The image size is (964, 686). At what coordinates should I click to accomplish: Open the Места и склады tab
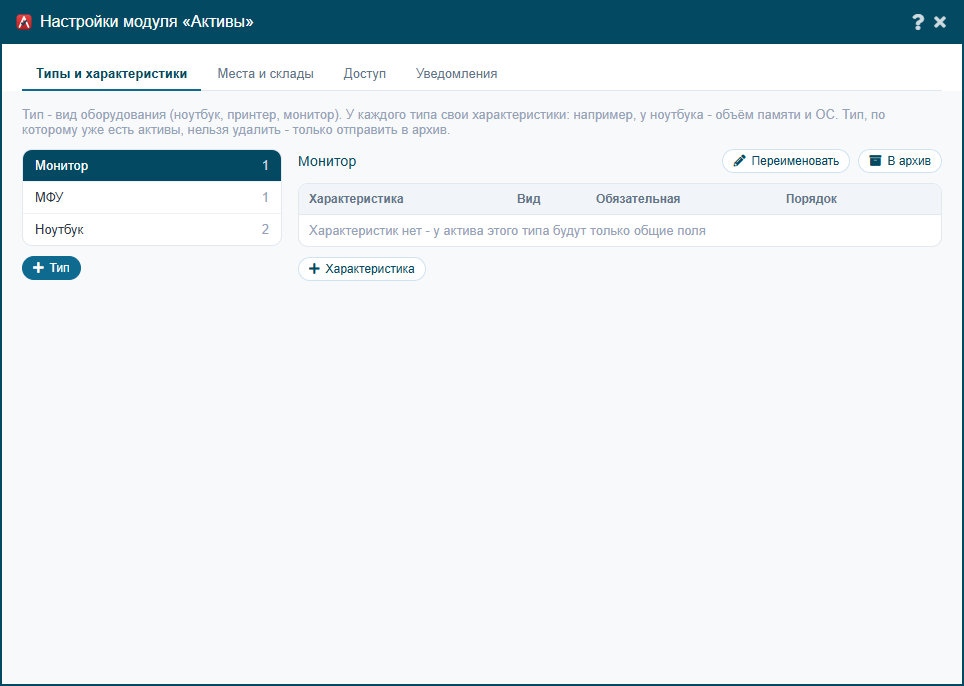click(x=266, y=74)
